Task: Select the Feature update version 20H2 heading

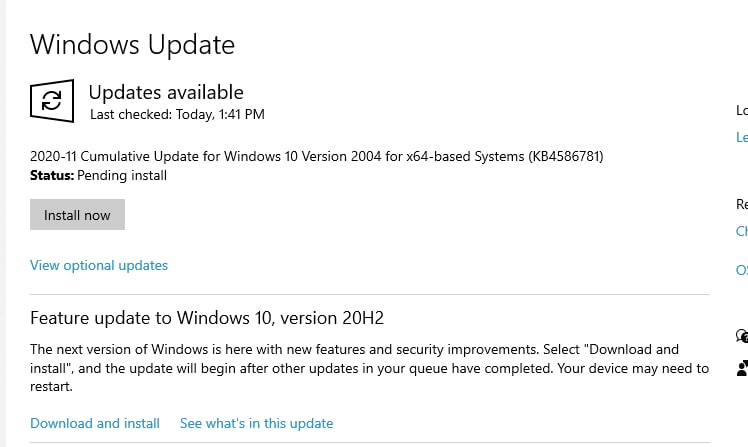Action: (207, 318)
